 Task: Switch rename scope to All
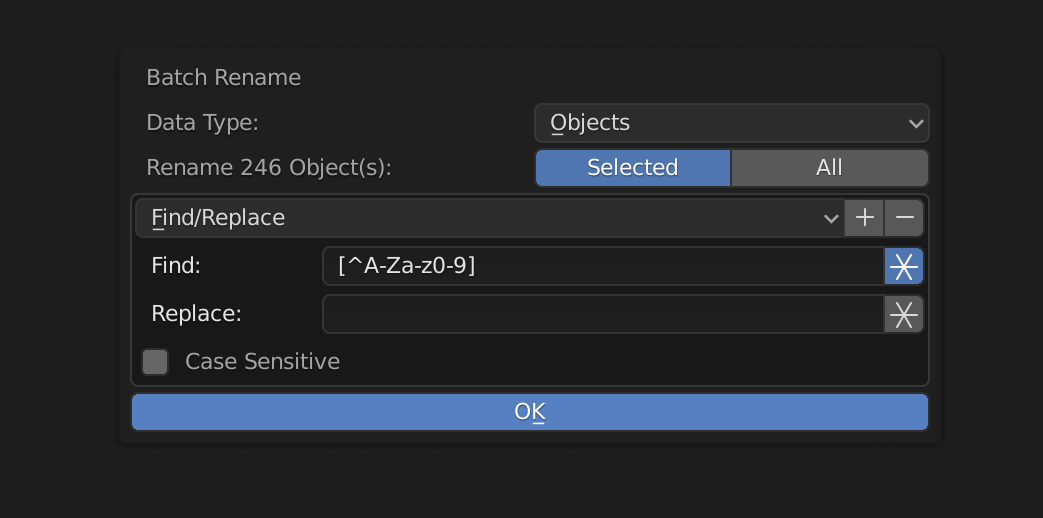click(829, 168)
